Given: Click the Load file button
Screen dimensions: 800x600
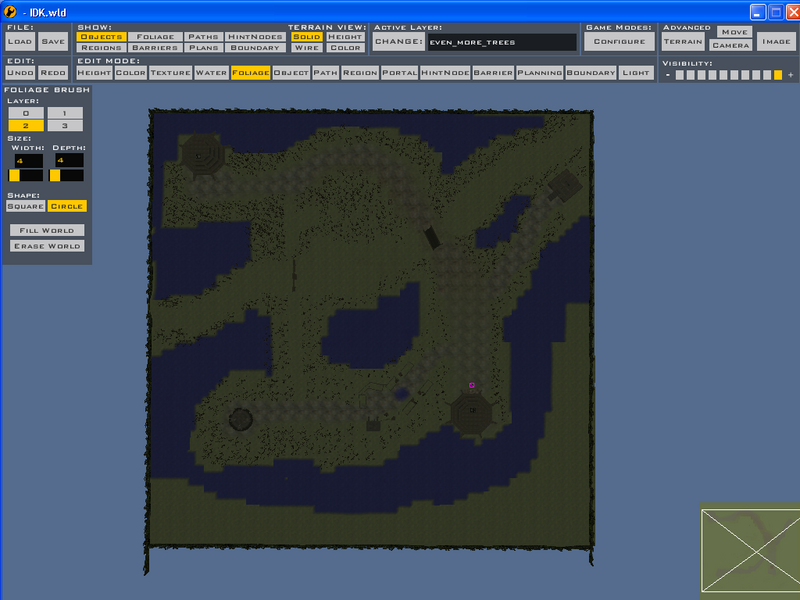Looking at the screenshot, I should point(20,41).
